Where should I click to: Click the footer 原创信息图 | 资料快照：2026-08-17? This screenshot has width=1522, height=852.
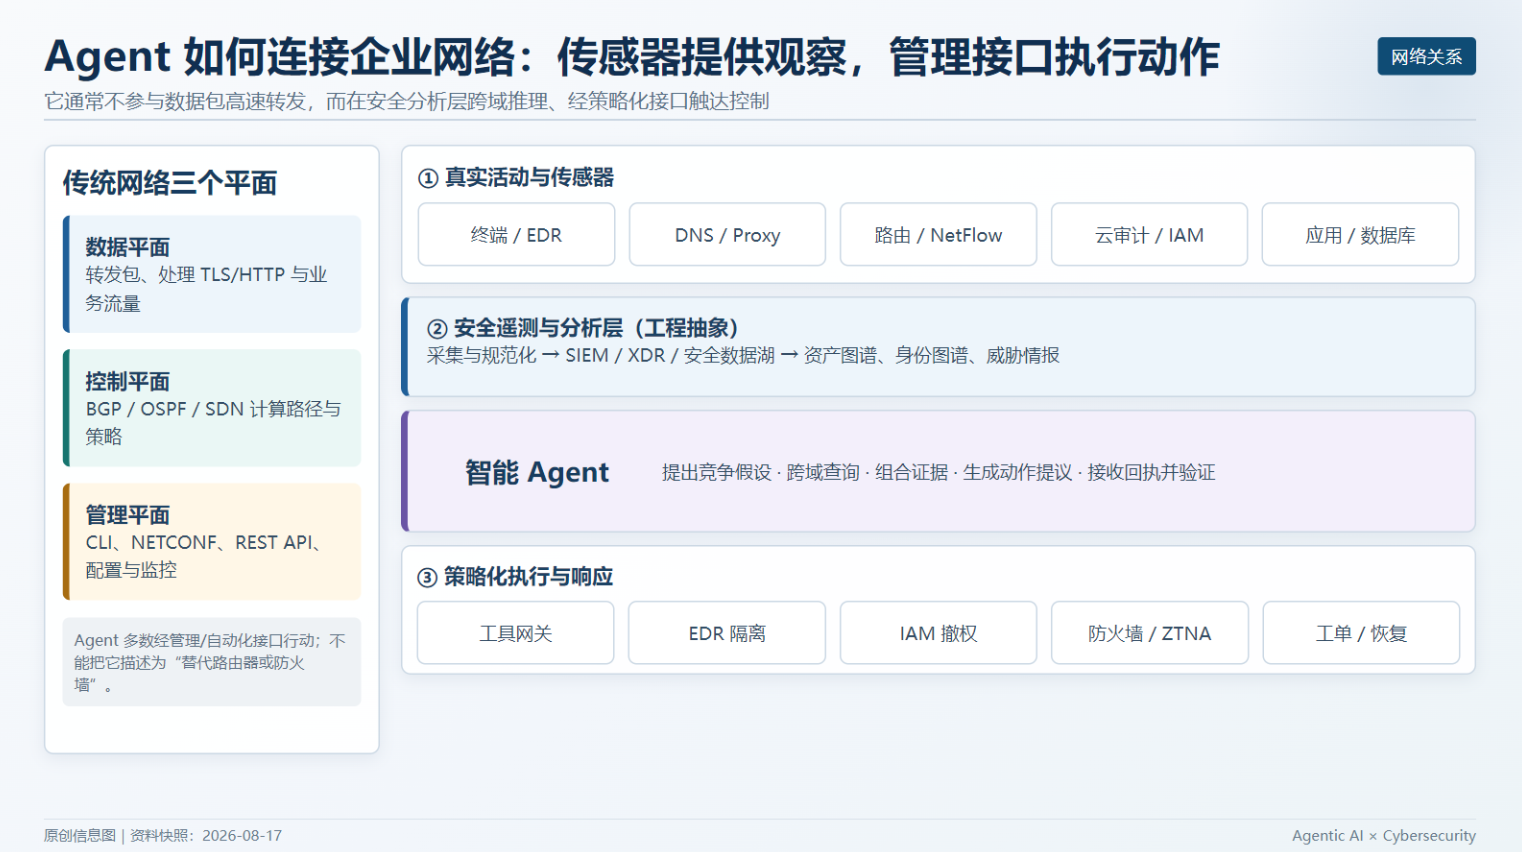(x=163, y=836)
